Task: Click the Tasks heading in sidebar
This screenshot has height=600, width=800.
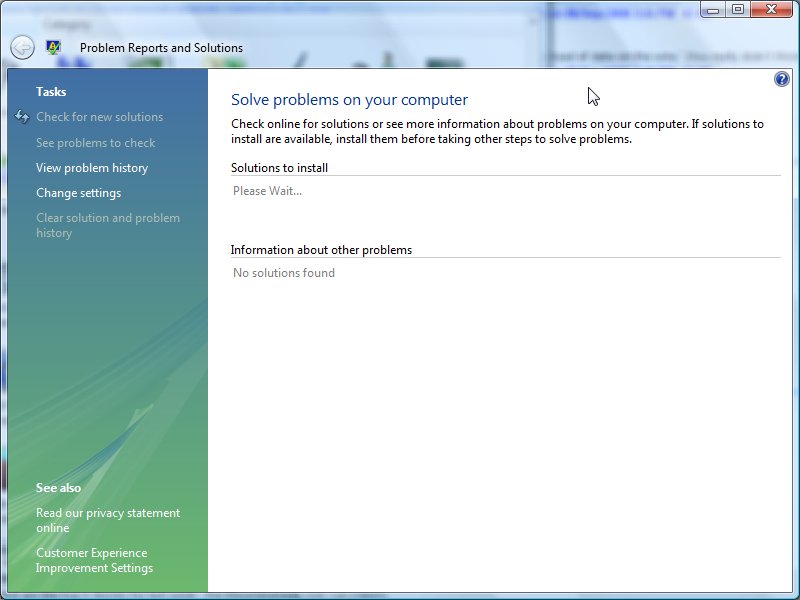Action: [51, 92]
